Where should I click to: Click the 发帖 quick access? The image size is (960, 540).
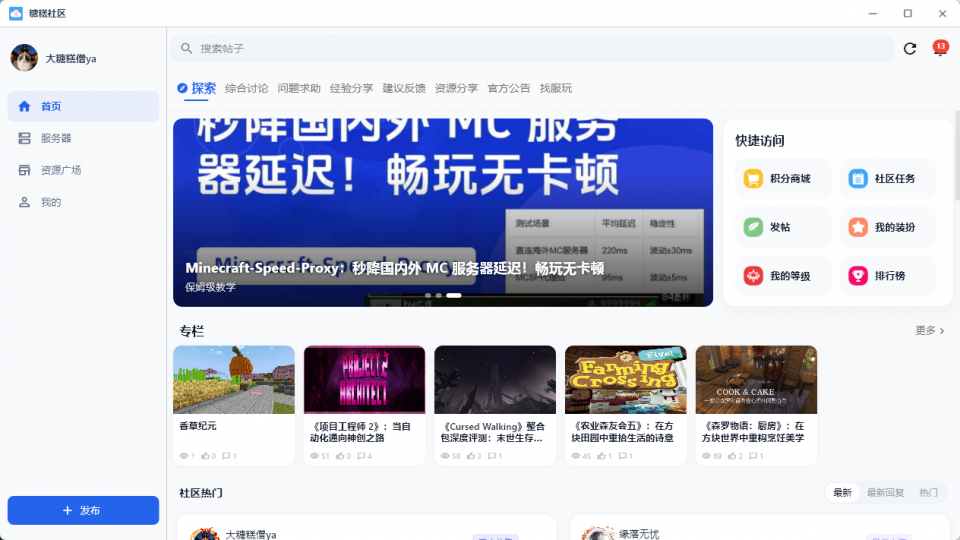pyautogui.click(x=784, y=227)
